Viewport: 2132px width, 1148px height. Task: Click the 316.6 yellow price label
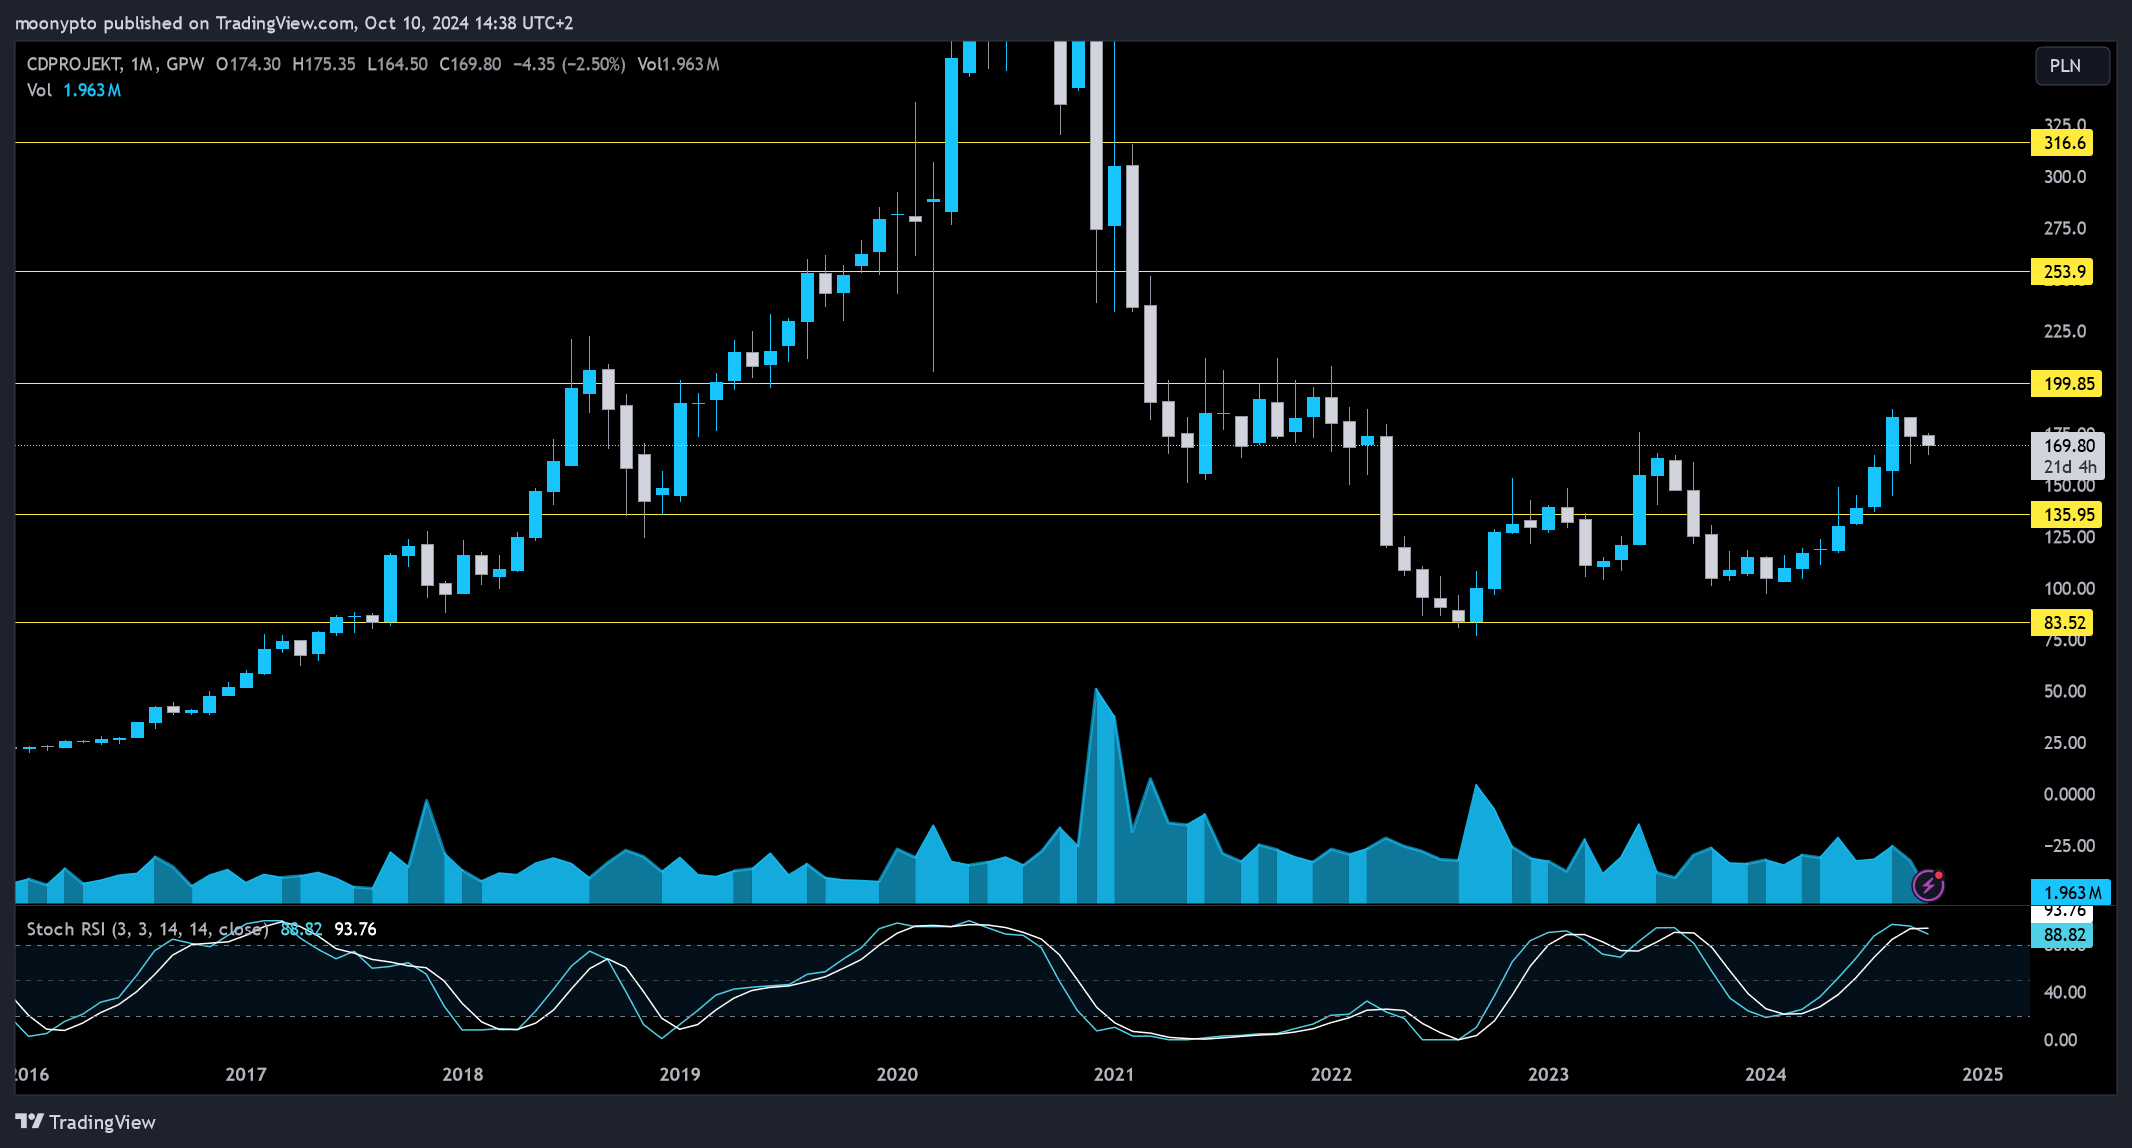click(x=2061, y=143)
